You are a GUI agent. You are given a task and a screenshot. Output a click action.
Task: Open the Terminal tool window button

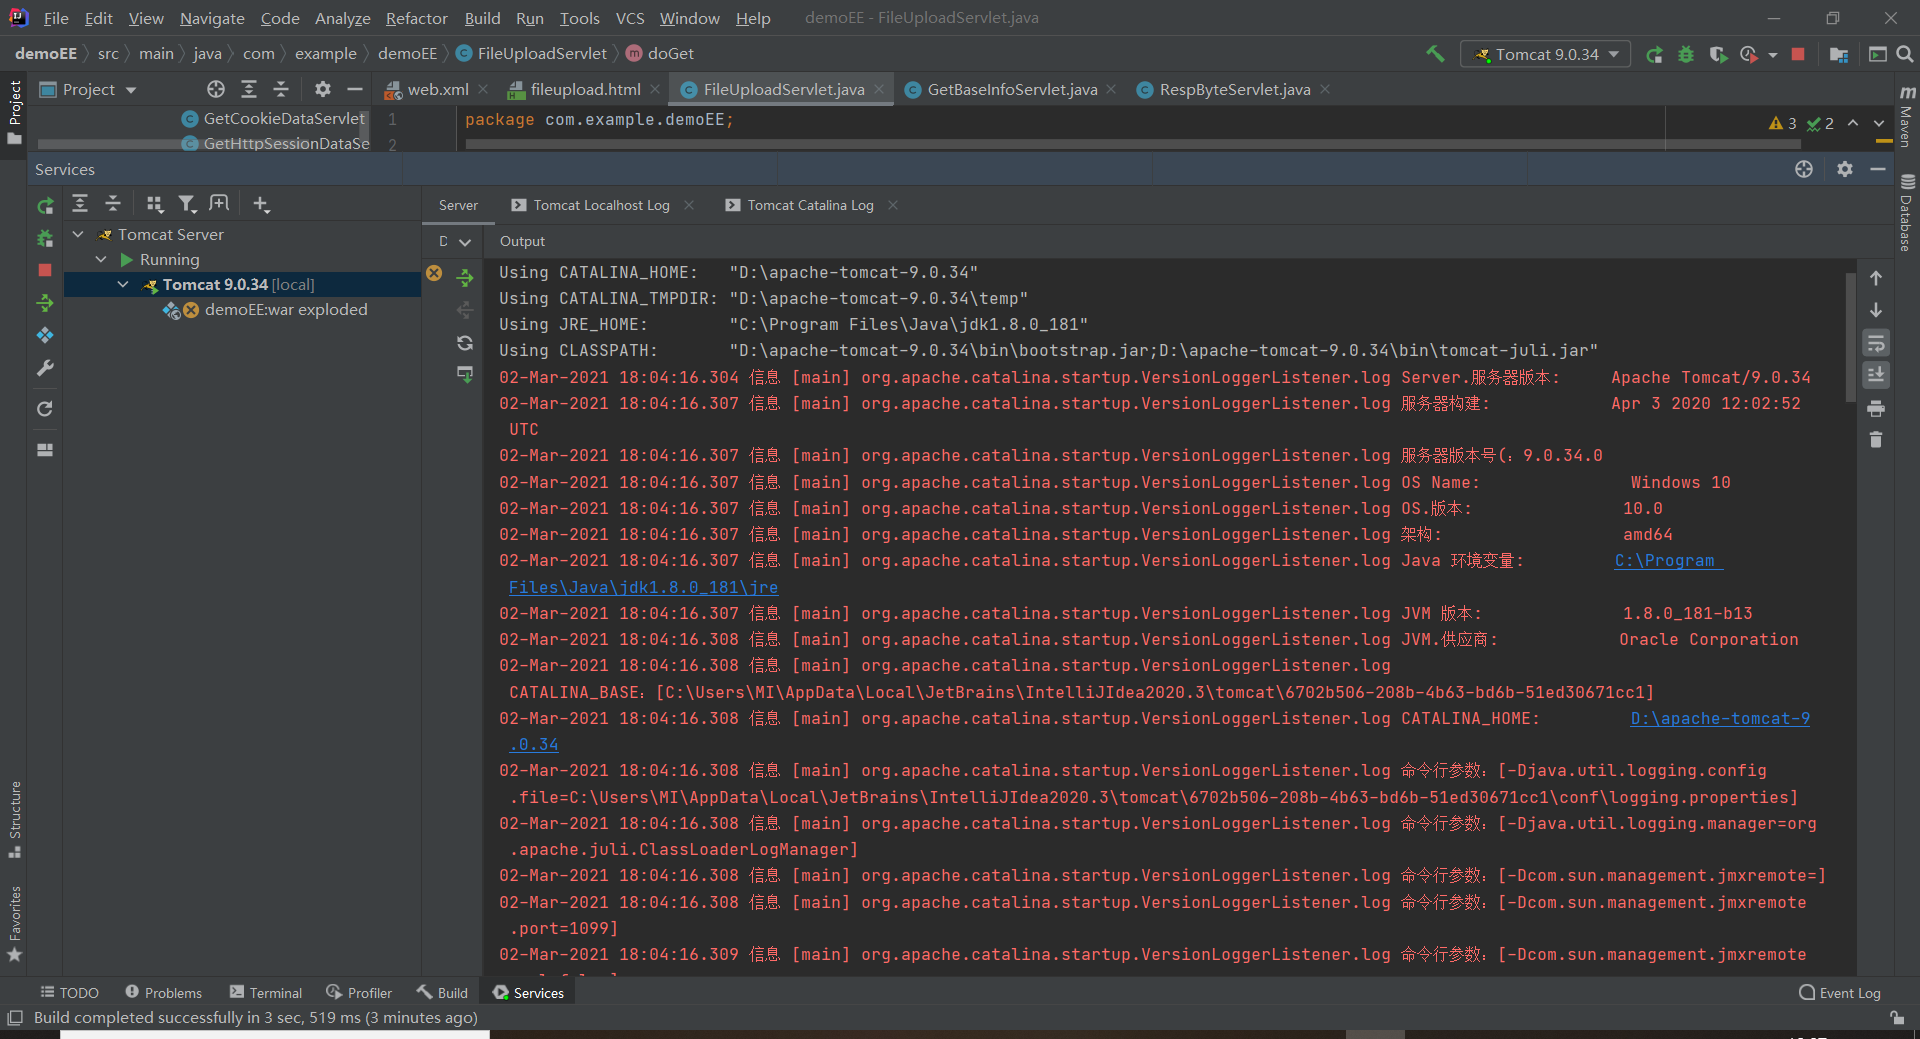pyautogui.click(x=266, y=993)
